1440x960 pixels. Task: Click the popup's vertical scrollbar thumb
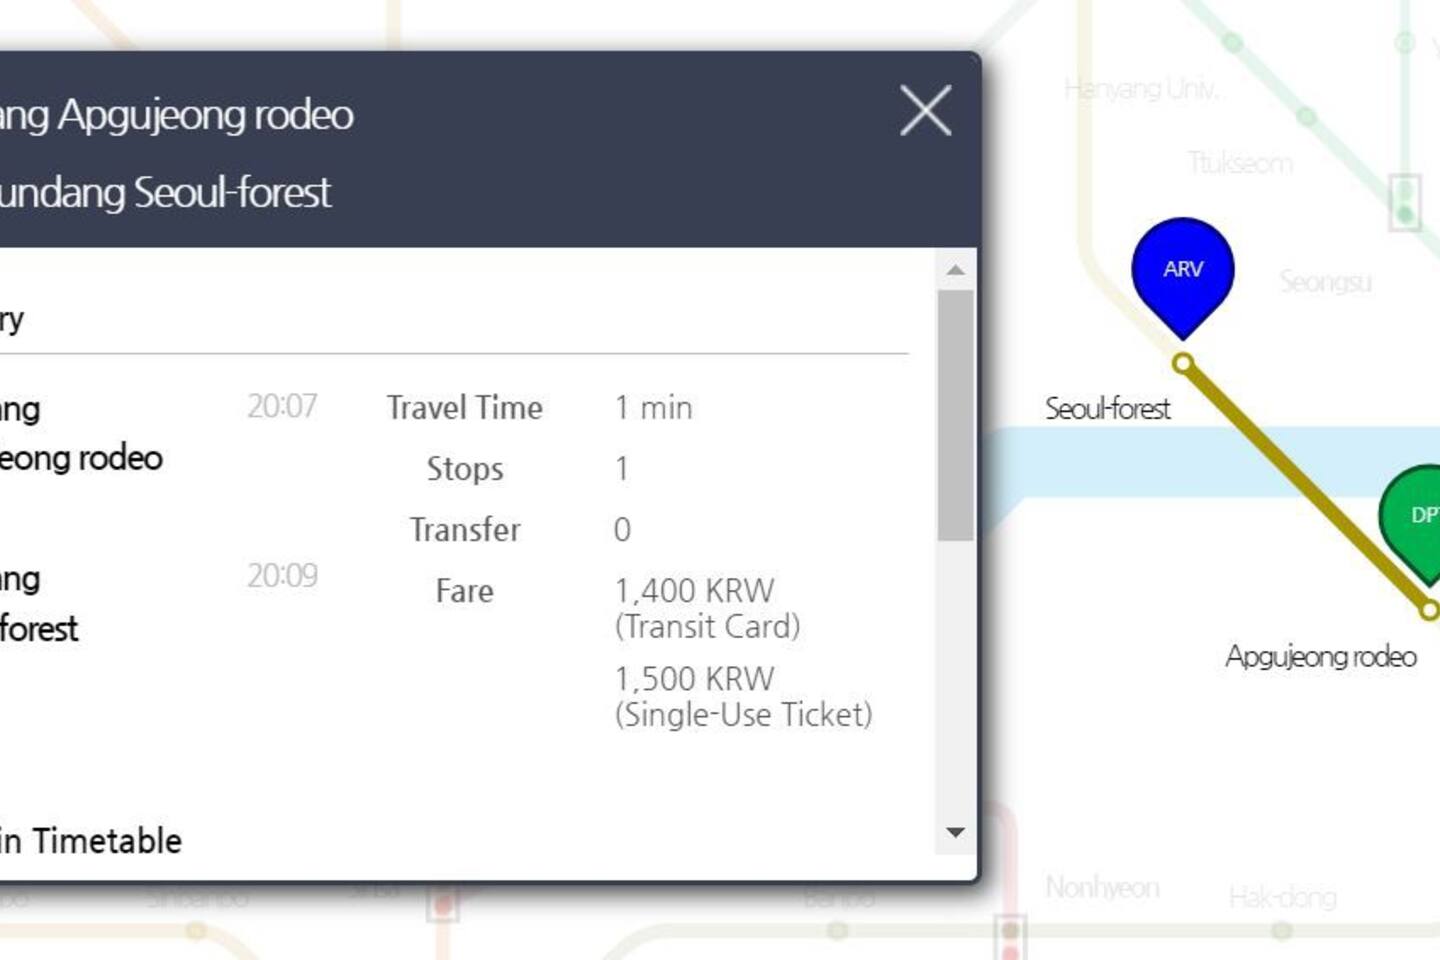pos(955,415)
